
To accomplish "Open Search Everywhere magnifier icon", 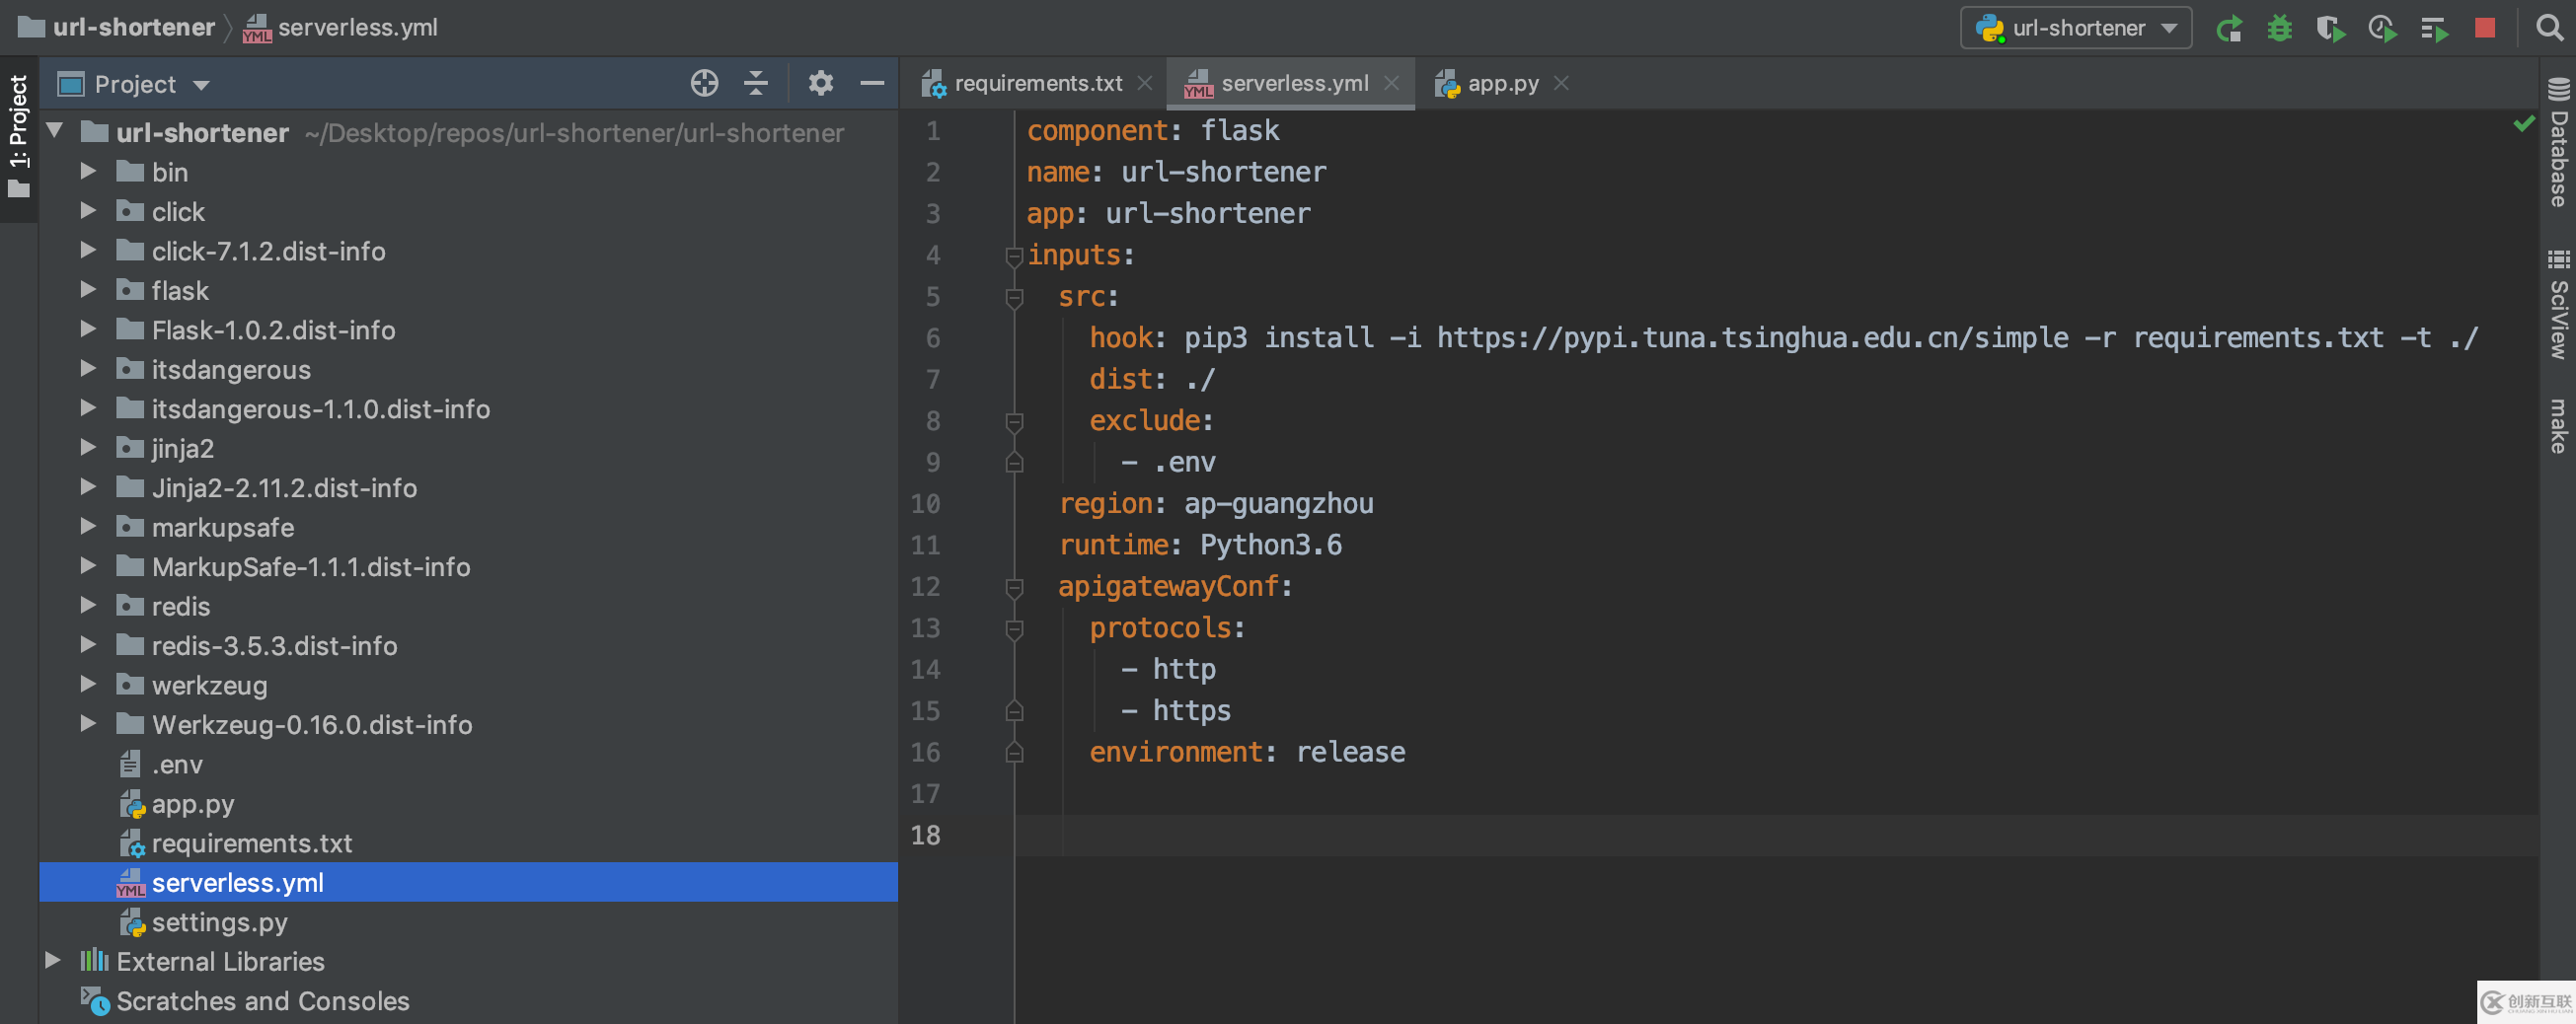I will (x=2549, y=28).
